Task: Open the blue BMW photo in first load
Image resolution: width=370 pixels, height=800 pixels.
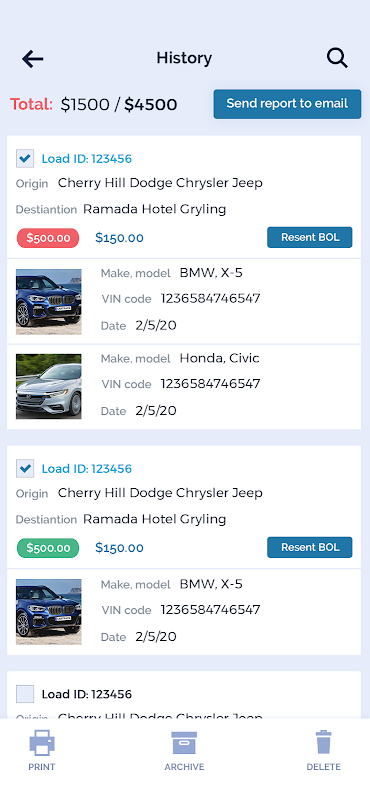Action: [x=48, y=302]
